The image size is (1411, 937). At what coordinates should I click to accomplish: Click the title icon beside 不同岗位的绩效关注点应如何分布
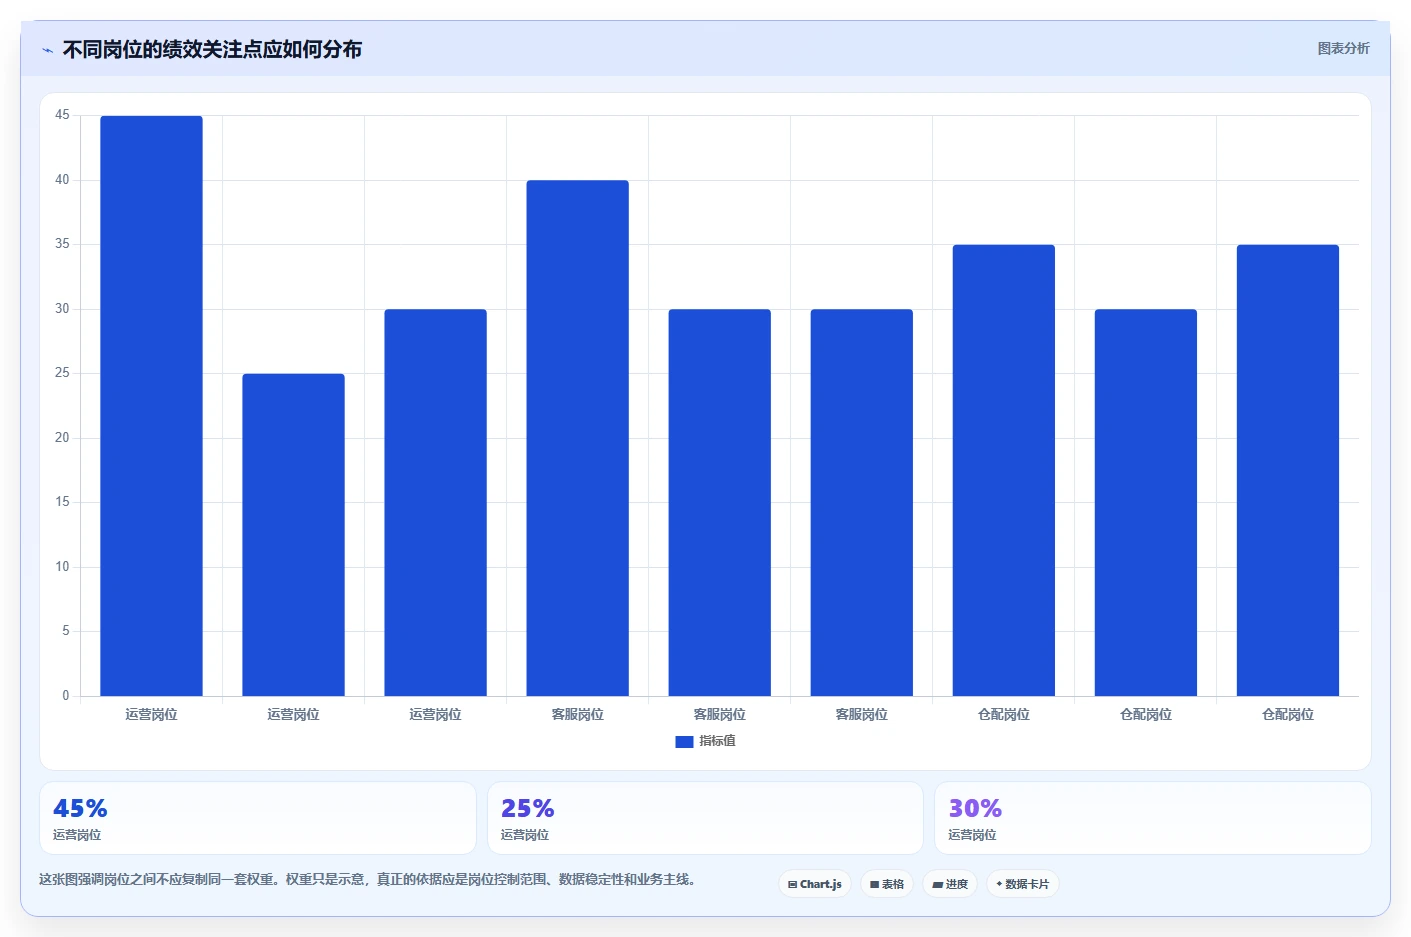[x=47, y=50]
